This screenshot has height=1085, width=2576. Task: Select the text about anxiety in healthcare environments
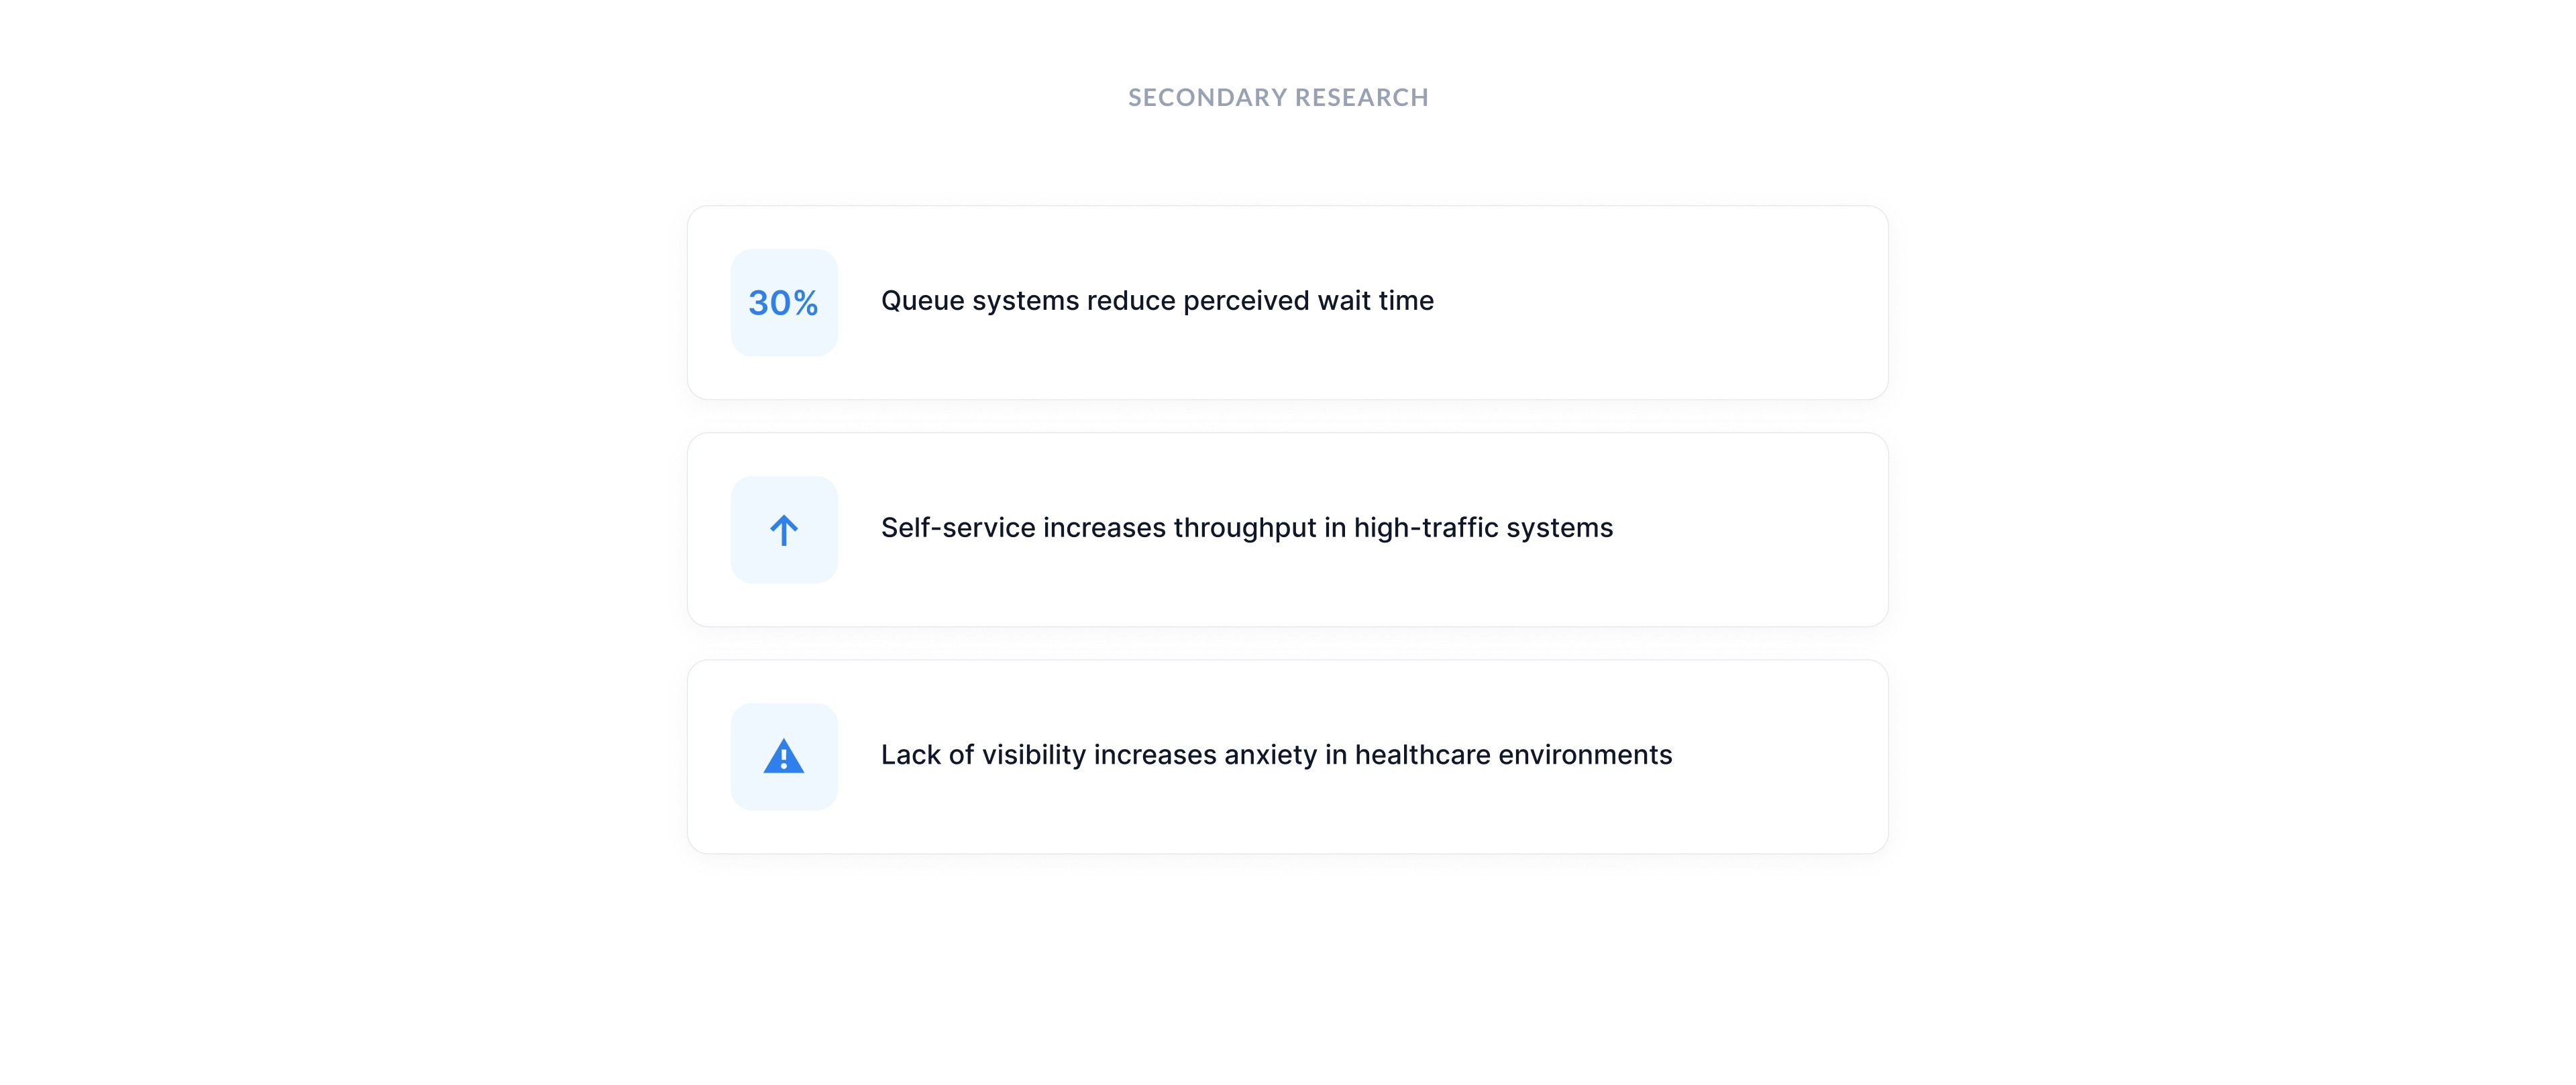(x=1276, y=755)
